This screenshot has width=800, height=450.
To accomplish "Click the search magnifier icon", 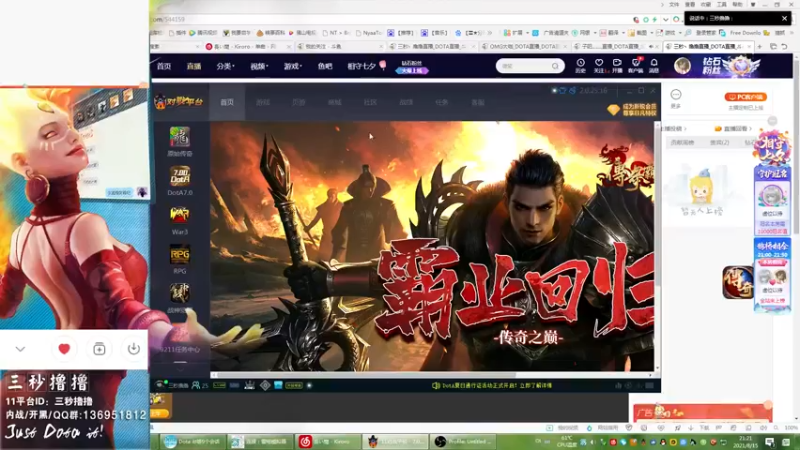I will tap(555, 66).
